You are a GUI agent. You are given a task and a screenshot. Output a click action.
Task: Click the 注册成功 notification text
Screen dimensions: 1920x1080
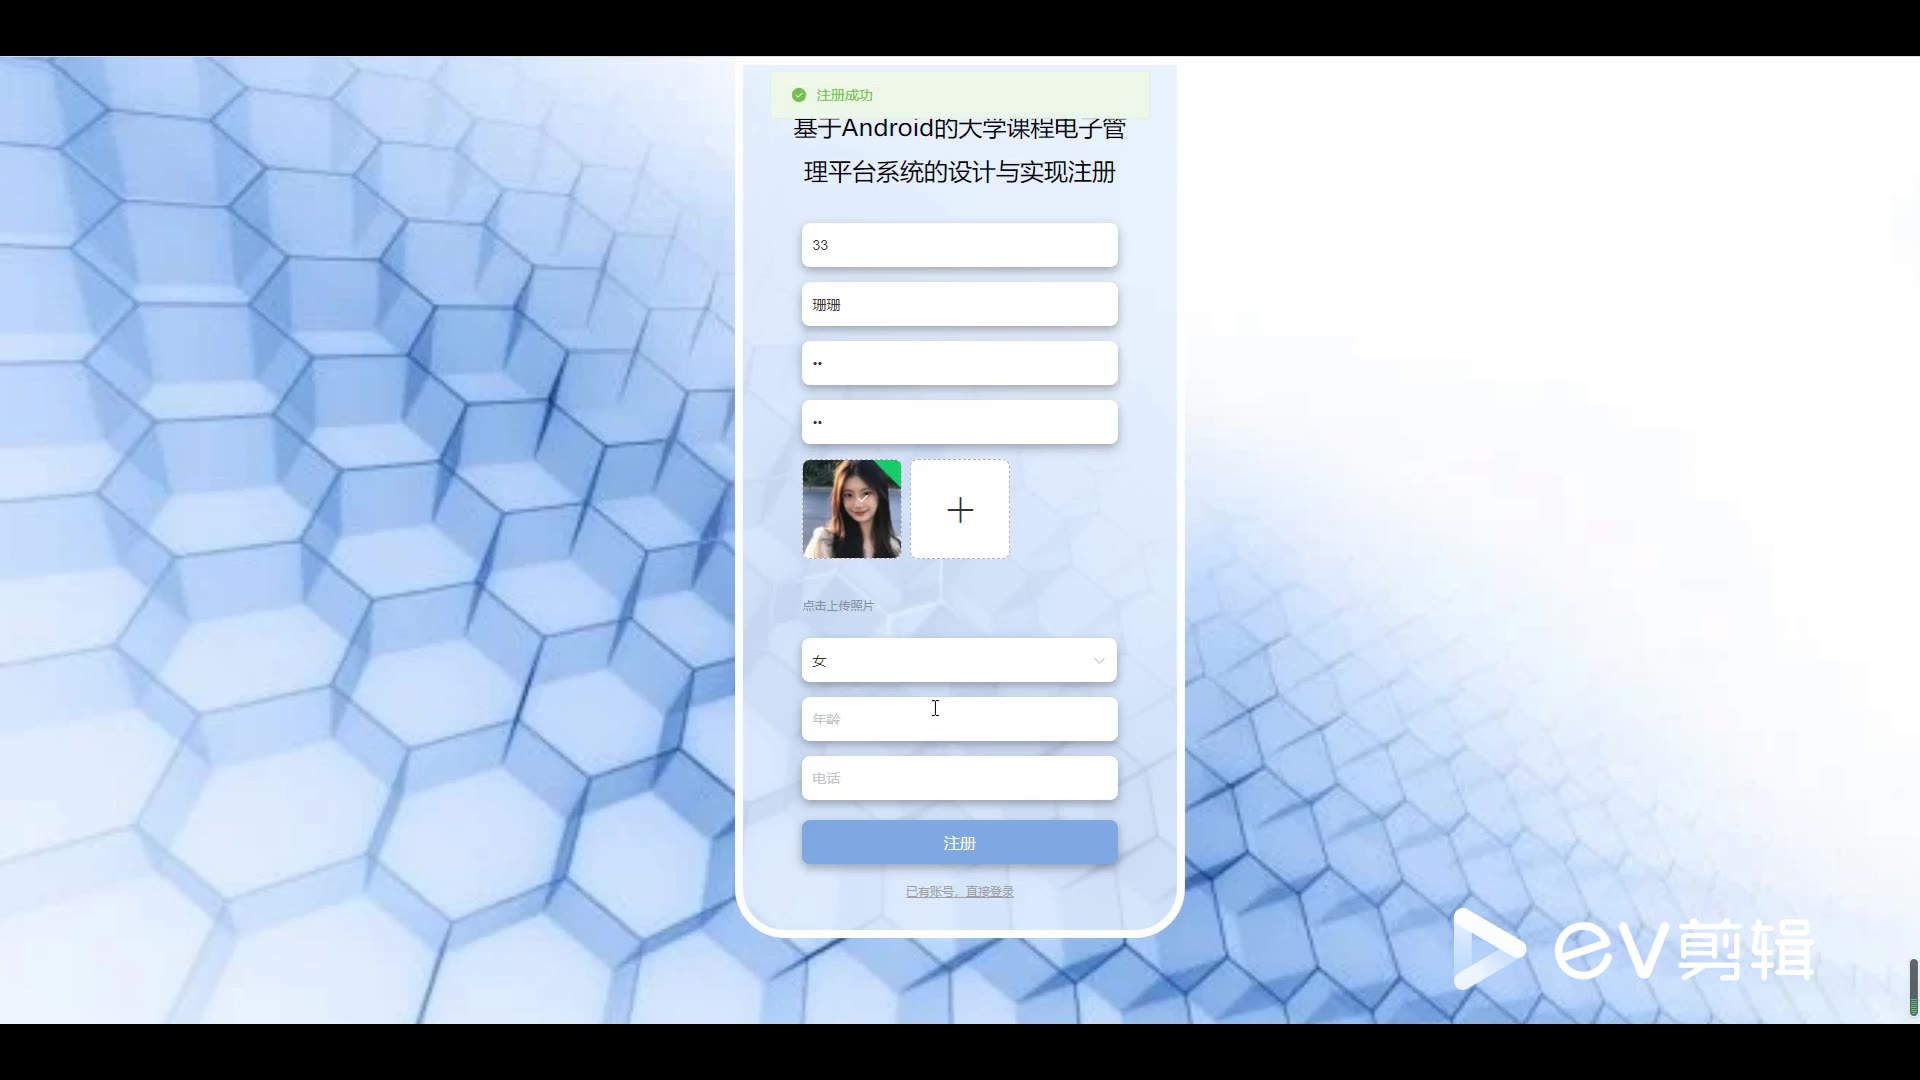click(x=844, y=95)
